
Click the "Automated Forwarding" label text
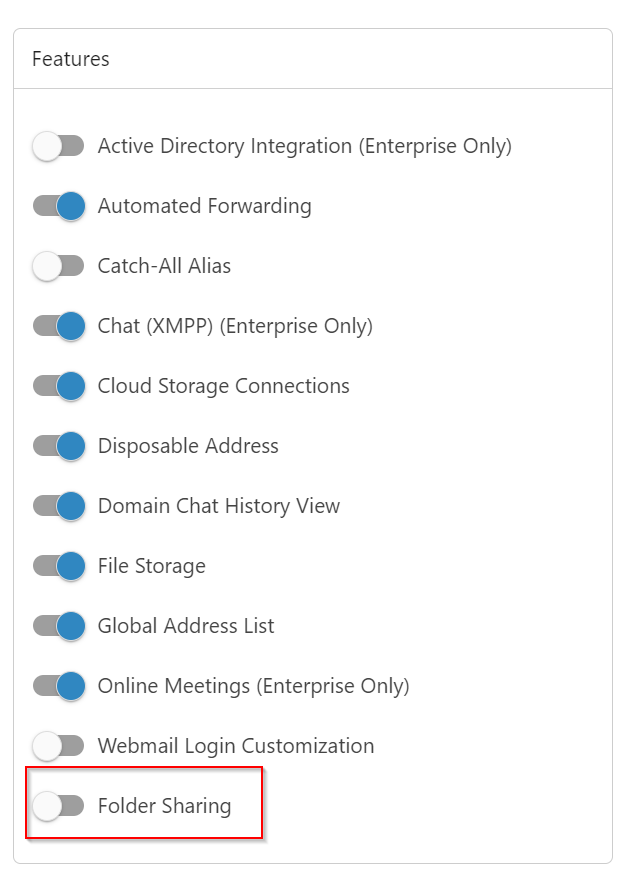pos(204,206)
